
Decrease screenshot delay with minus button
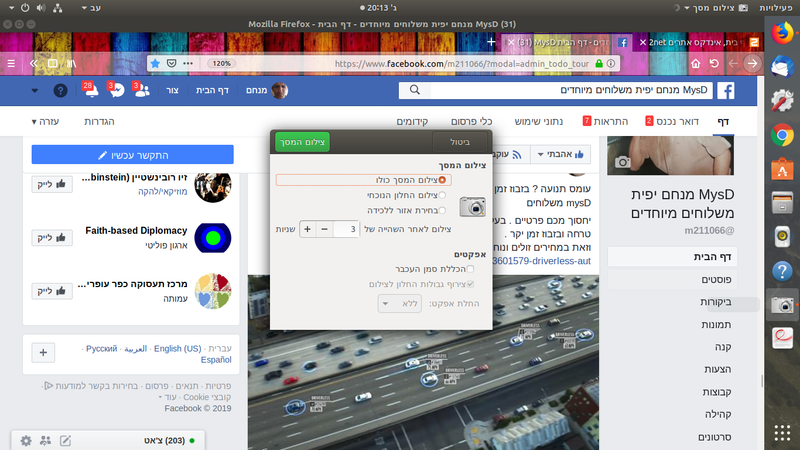point(324,229)
